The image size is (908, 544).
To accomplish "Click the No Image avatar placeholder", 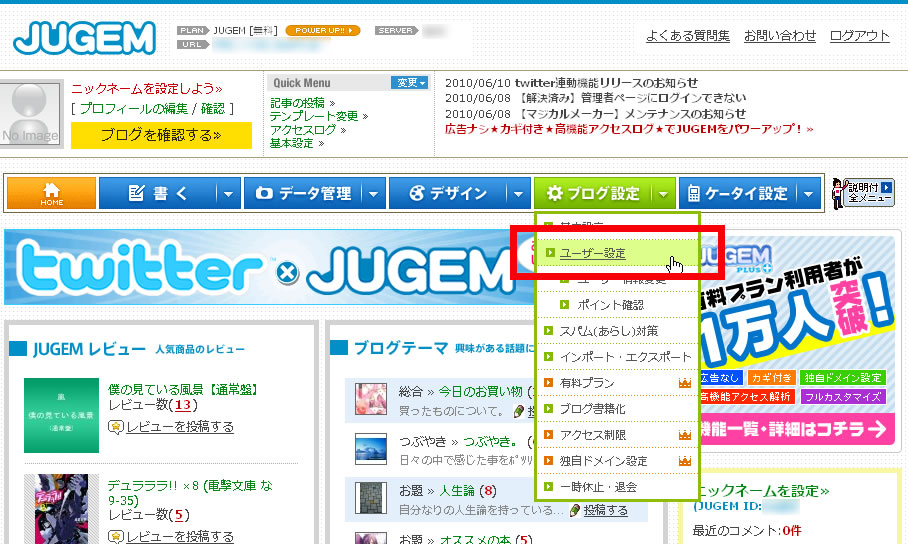I will coord(31,114).
